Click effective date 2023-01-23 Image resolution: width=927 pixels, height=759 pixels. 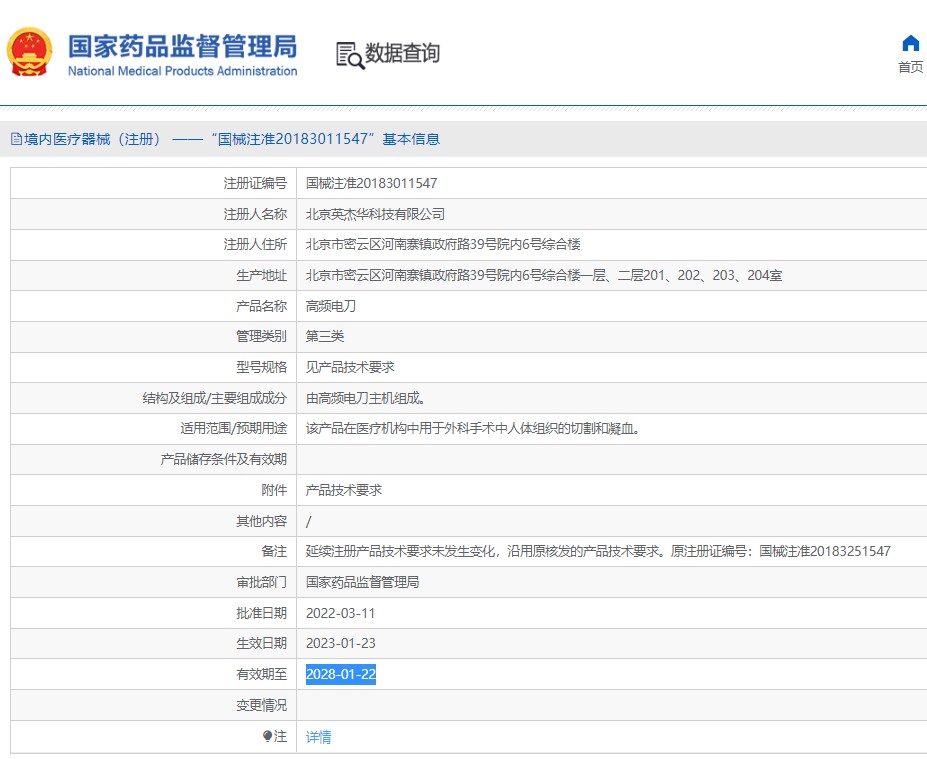coord(341,643)
